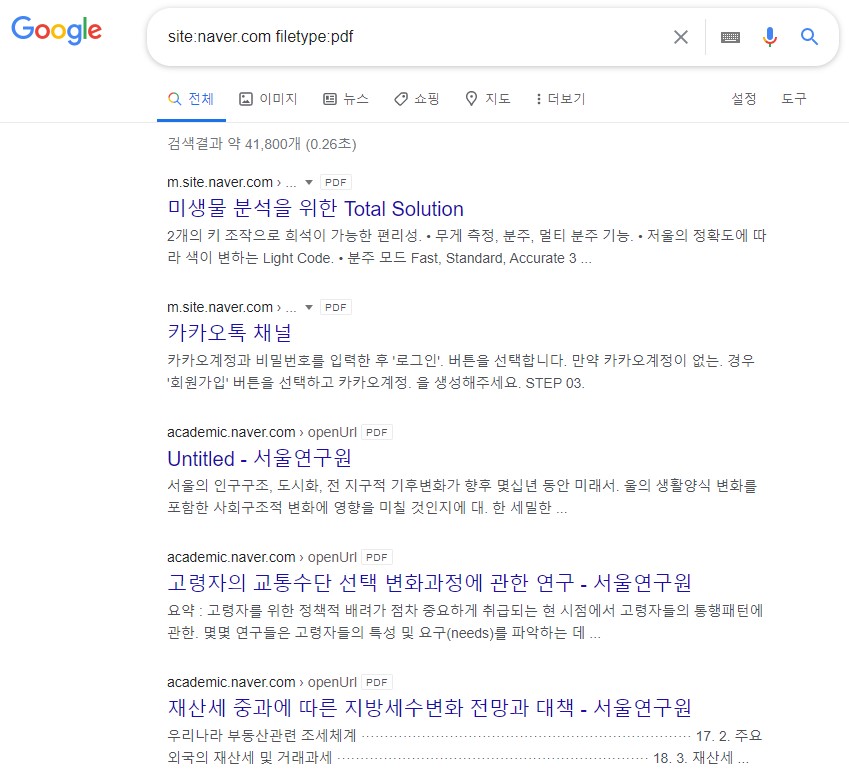
Task: Open the Untitled - 서울연구원 result
Action: coord(259,459)
